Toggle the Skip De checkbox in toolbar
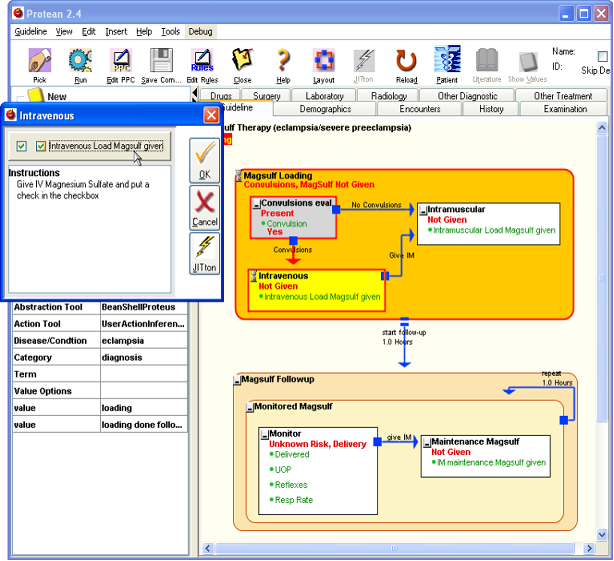 (x=602, y=57)
